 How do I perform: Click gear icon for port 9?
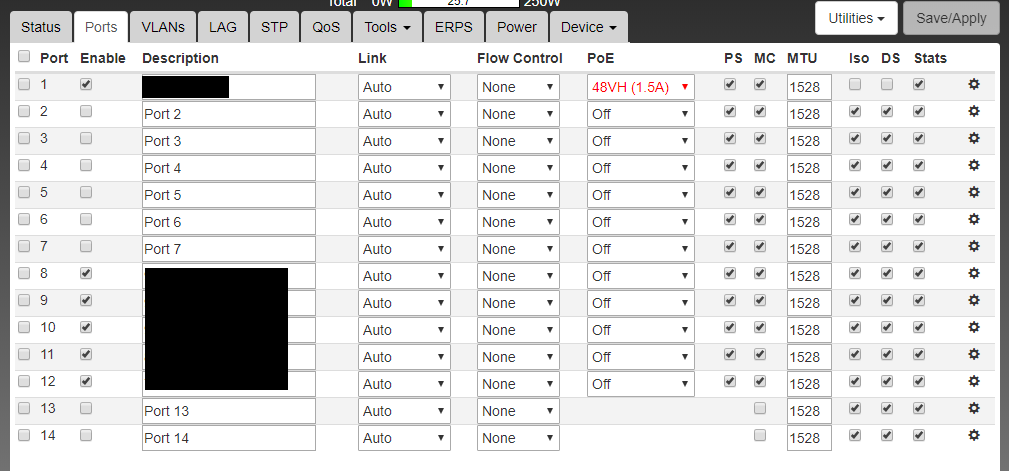tap(974, 301)
